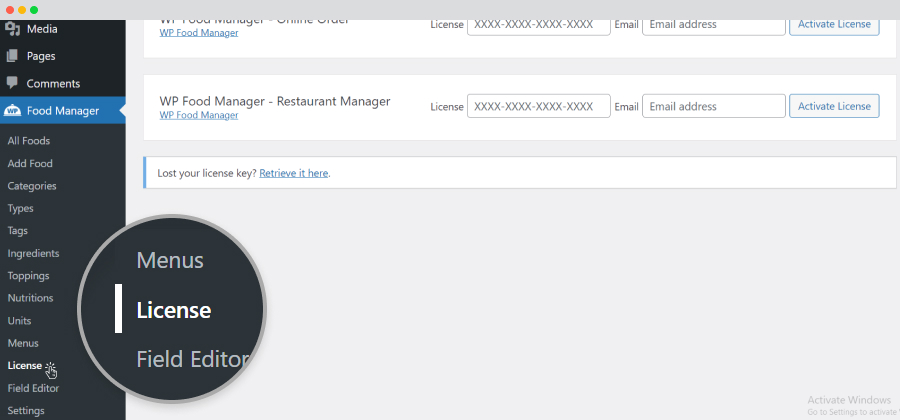The height and width of the screenshot is (420, 900).
Task: Open Field Editor in the sidebar
Action: 33,388
